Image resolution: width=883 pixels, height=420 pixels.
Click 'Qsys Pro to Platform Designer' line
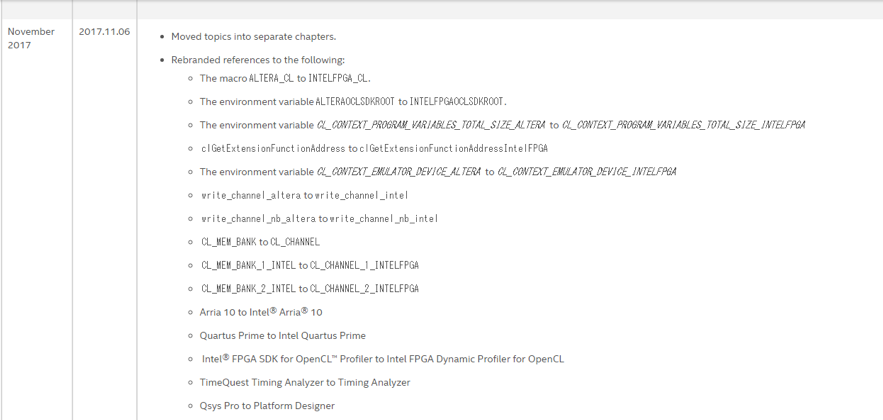coord(267,406)
